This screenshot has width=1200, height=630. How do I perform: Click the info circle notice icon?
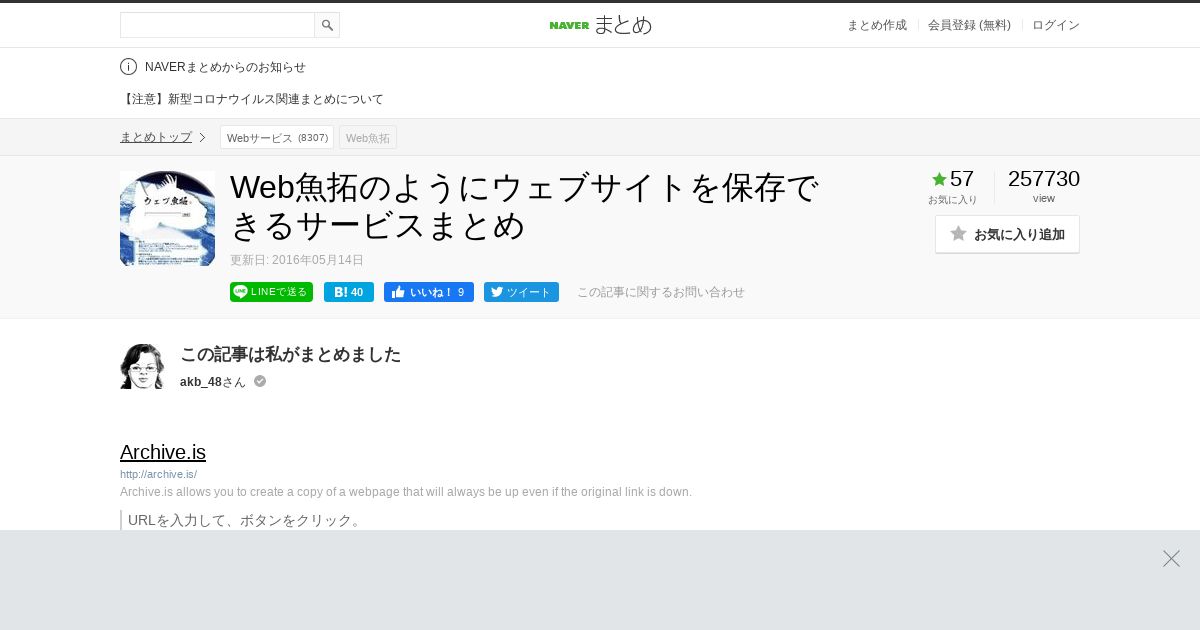(128, 67)
